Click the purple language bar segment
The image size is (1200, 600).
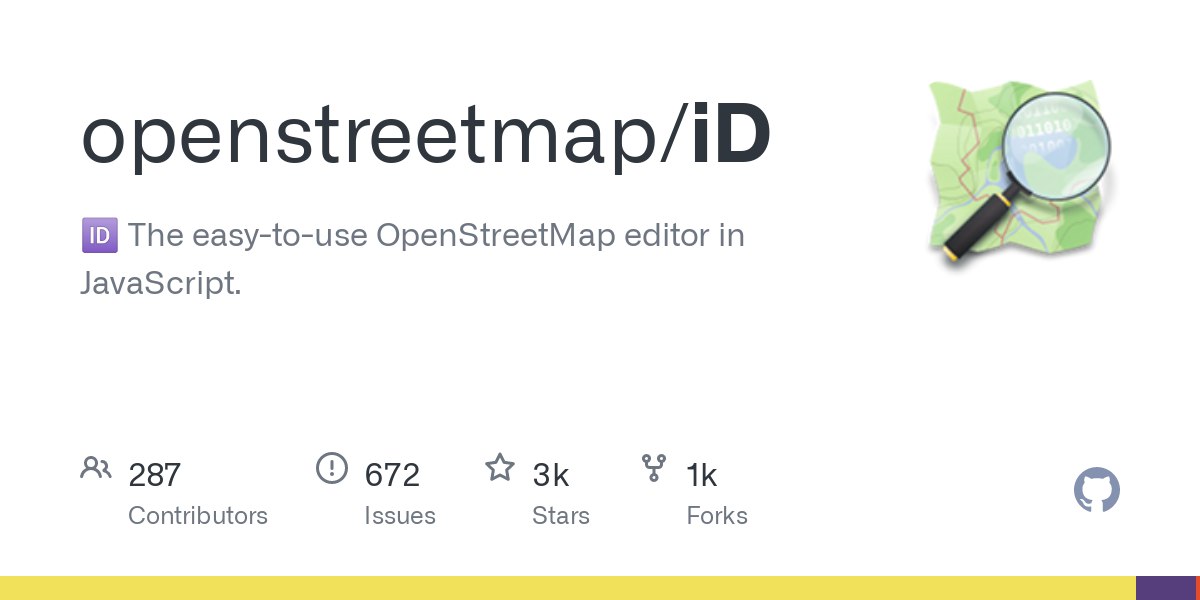coord(1166,588)
